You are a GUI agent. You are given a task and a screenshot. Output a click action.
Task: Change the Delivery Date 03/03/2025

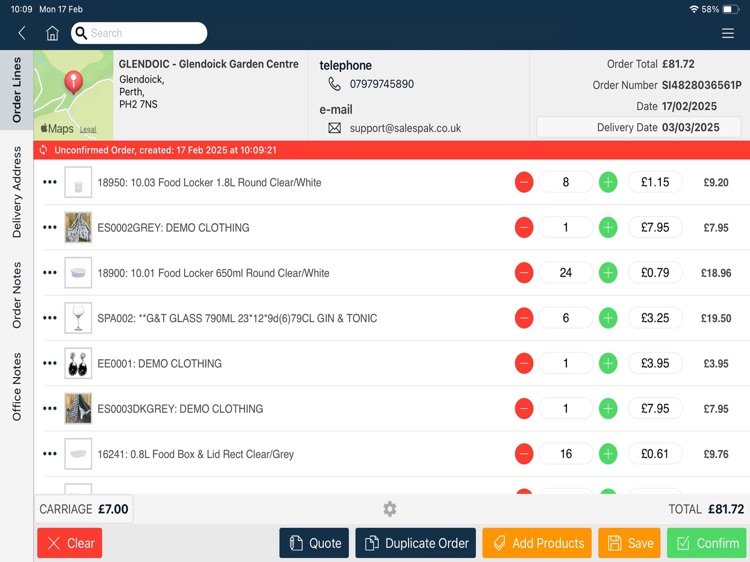[x=639, y=127]
